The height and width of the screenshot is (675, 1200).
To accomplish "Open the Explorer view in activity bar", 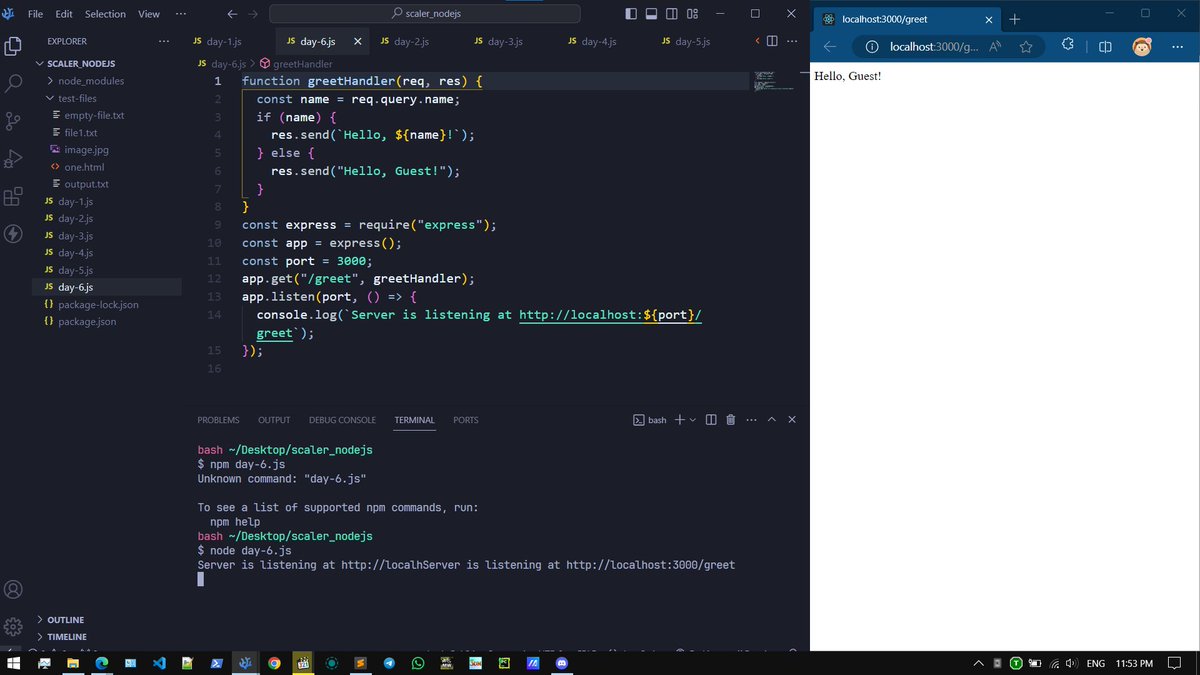I will (x=13, y=46).
